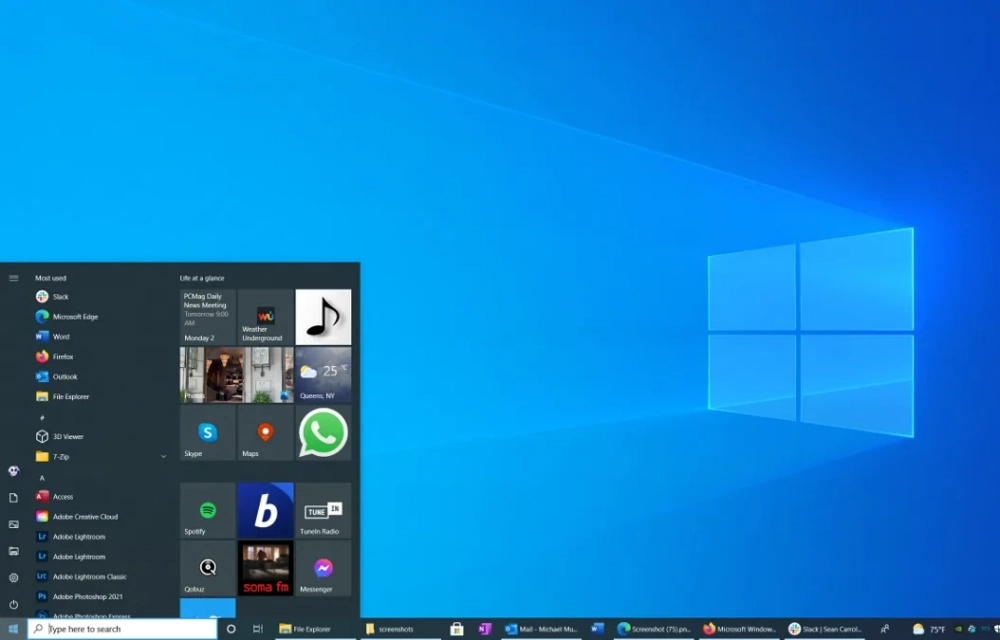Click the letter A section header
1000x640 pixels.
click(42, 478)
